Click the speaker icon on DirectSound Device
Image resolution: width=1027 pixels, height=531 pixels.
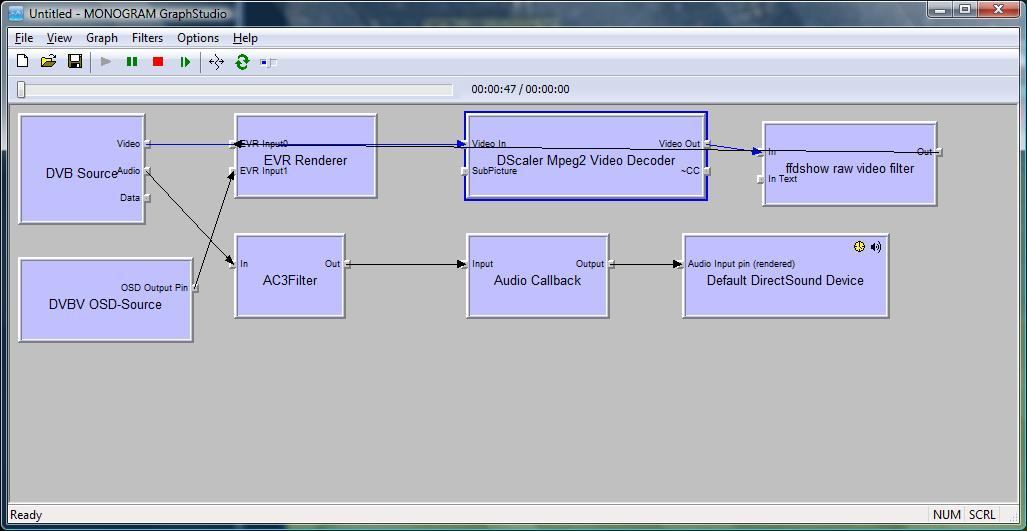(x=876, y=247)
